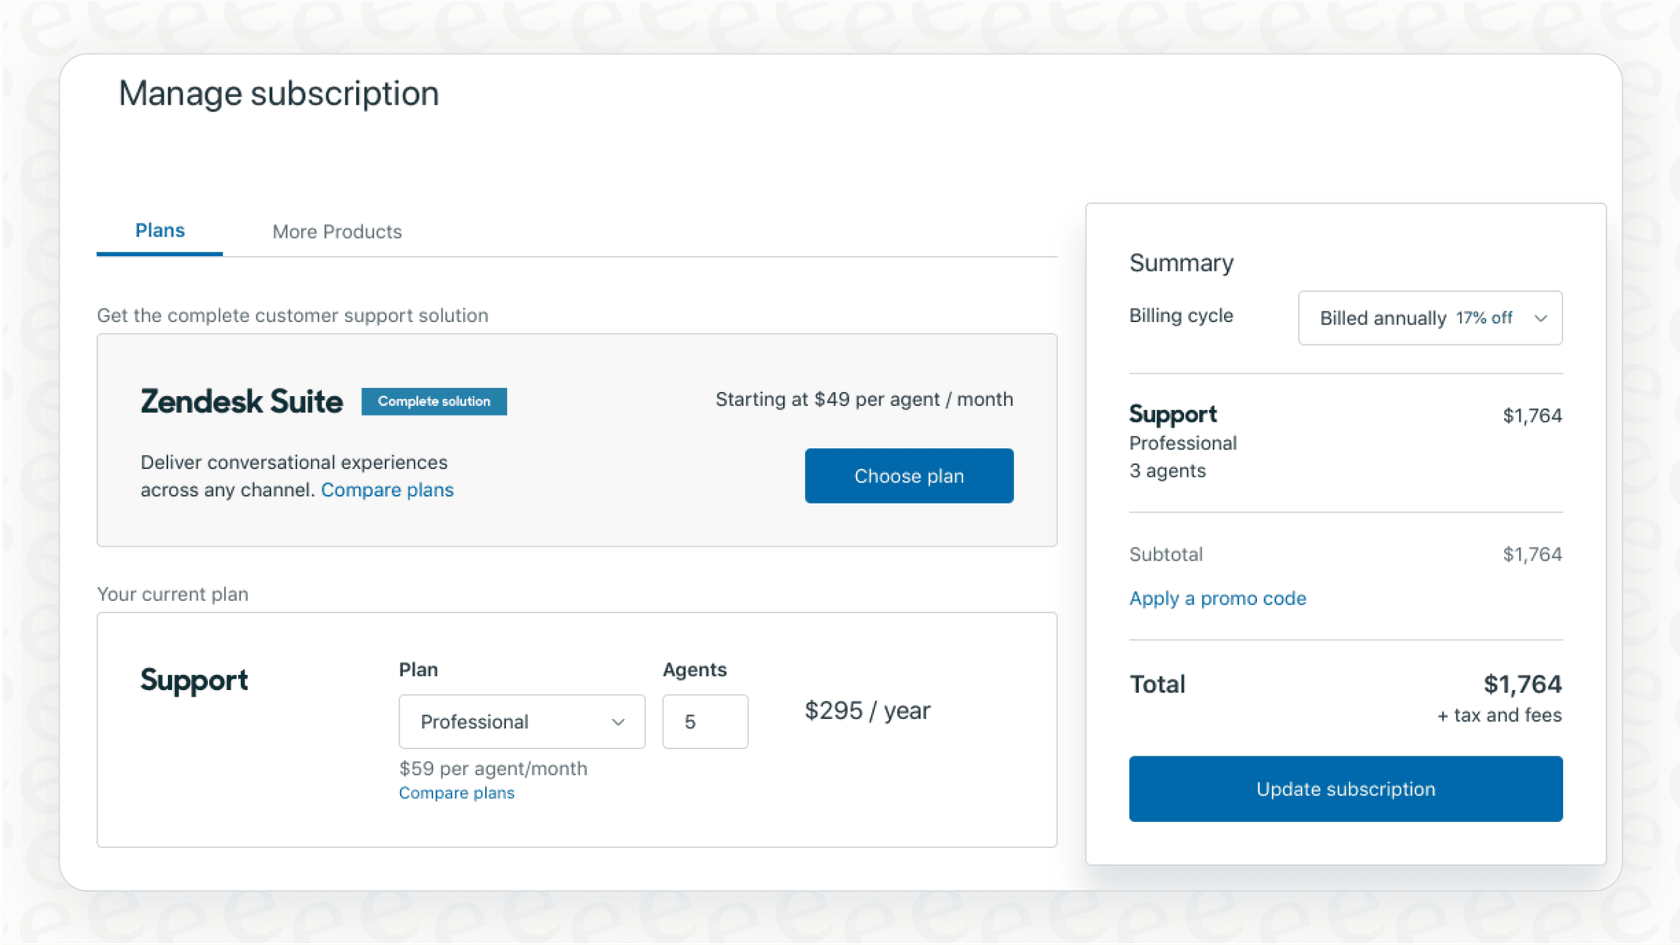Select the Support heading in current plan
Image resolution: width=1680 pixels, height=945 pixels.
pyautogui.click(x=194, y=681)
